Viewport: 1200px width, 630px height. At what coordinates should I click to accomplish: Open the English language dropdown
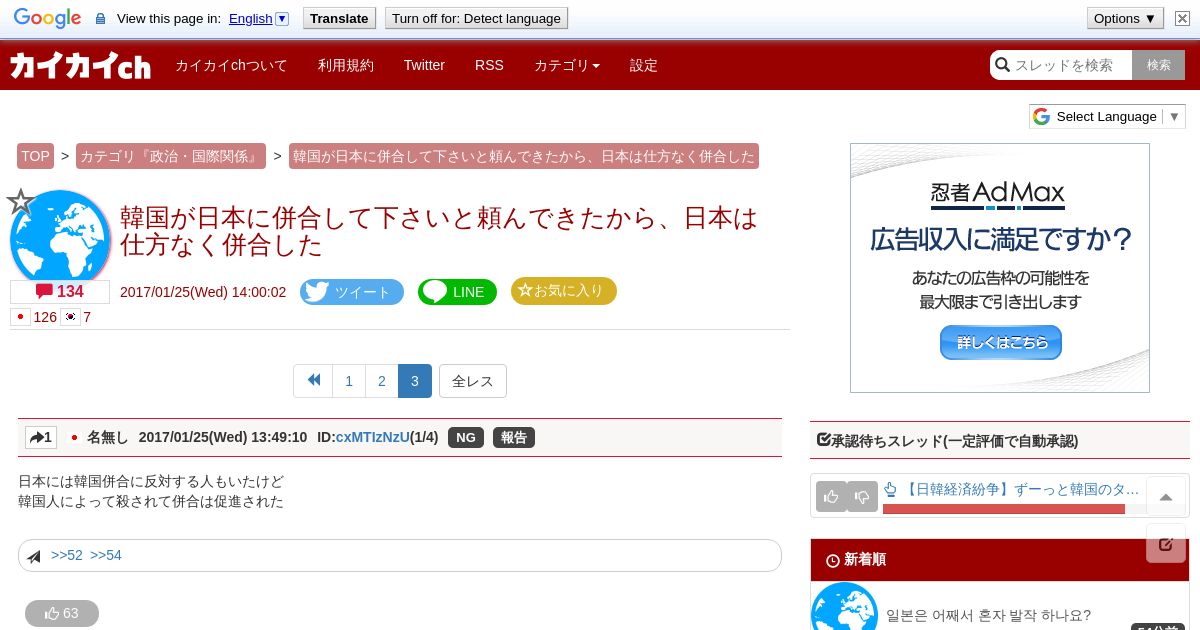point(282,18)
